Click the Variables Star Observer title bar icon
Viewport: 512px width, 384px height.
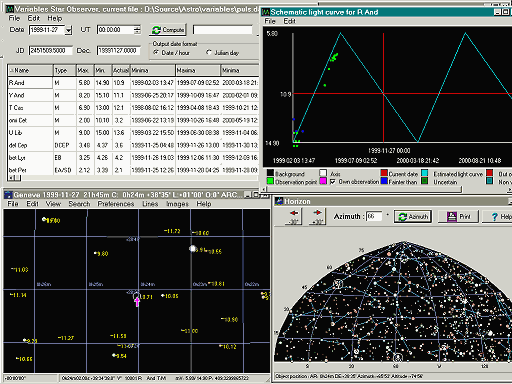(9, 9)
